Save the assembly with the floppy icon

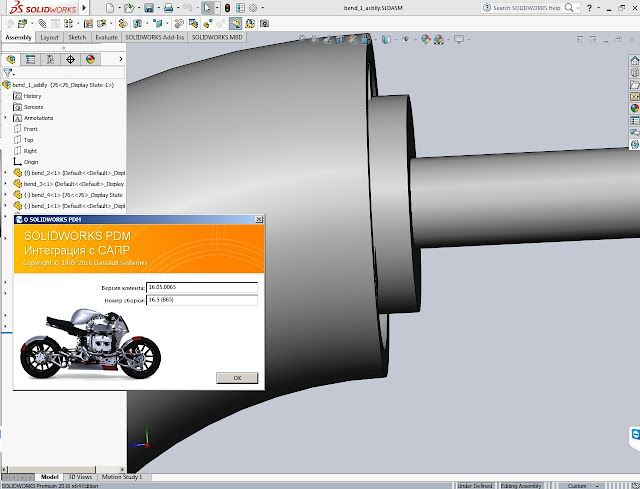coord(149,8)
